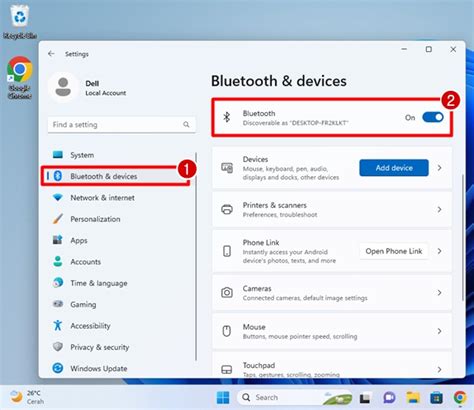Click the Windows Update label

coord(99,368)
